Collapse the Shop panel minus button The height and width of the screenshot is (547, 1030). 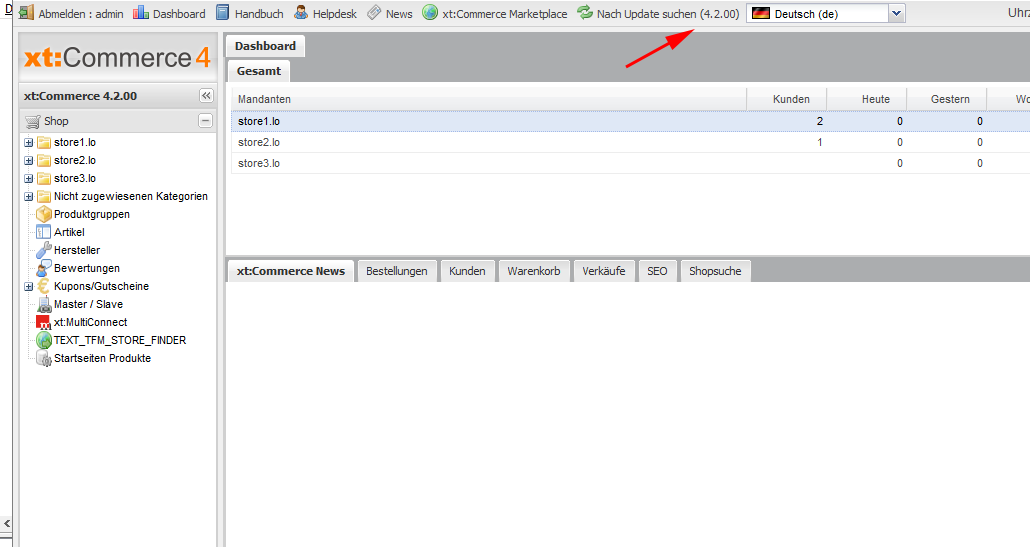click(x=206, y=121)
